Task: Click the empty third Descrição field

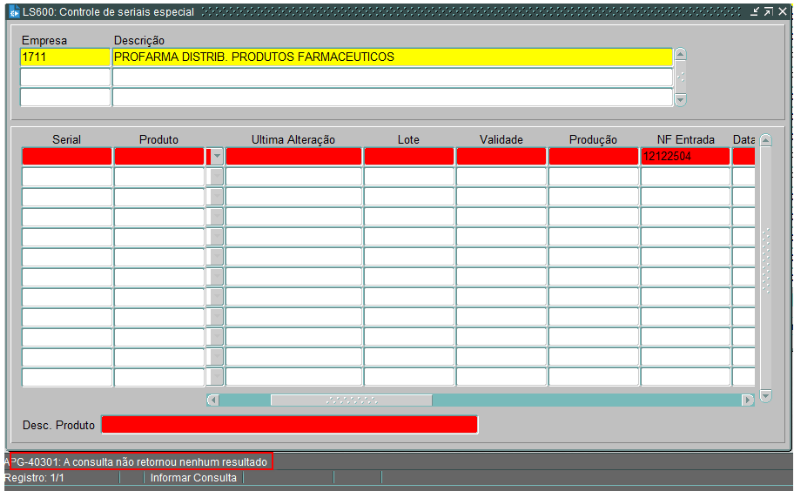Action: click(392, 97)
